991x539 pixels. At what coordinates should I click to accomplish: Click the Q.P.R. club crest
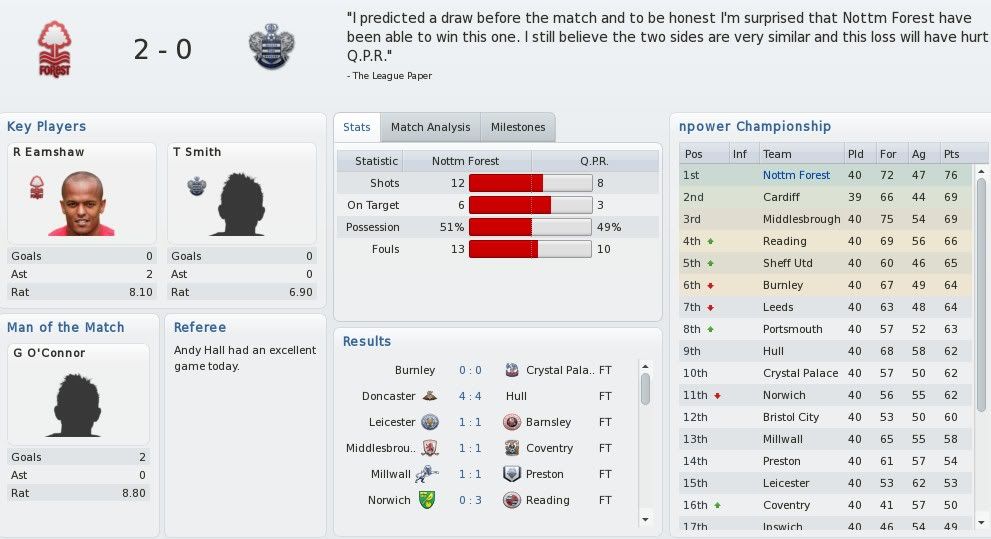click(x=272, y=46)
